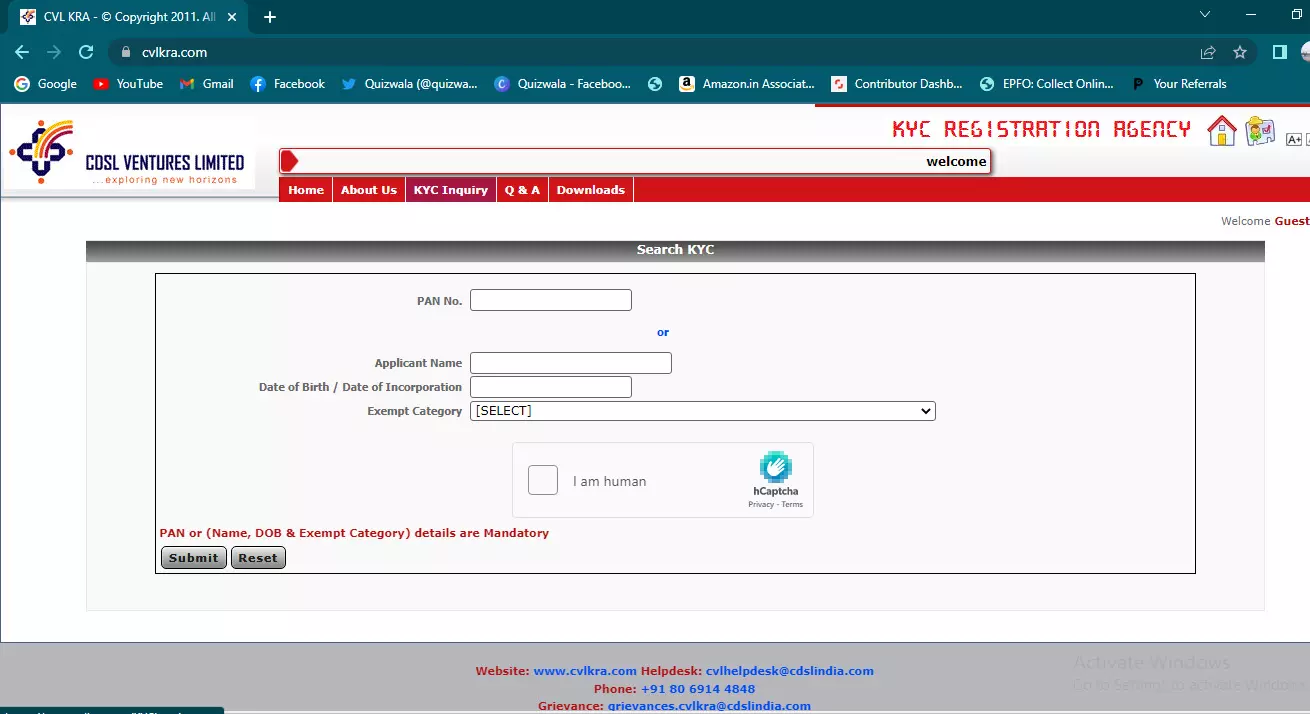Select the About Us menu item
The height and width of the screenshot is (714, 1310).
click(x=368, y=189)
